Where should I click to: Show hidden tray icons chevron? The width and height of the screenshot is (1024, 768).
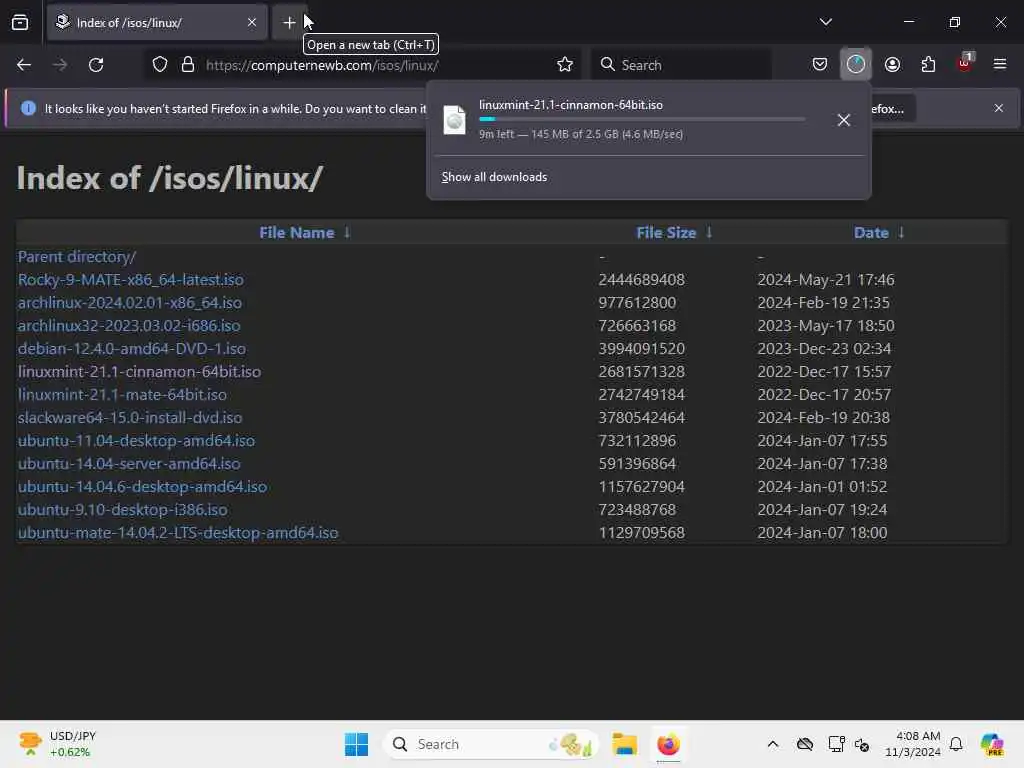[x=773, y=744]
